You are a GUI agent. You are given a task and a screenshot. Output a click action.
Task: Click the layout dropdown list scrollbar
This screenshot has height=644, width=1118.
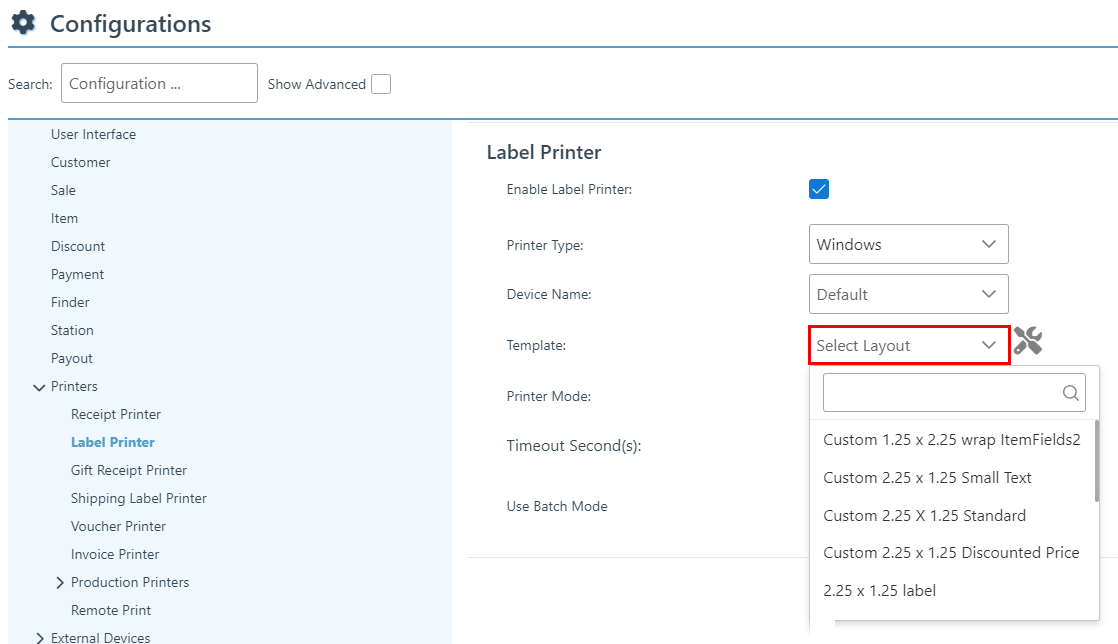click(x=1096, y=460)
